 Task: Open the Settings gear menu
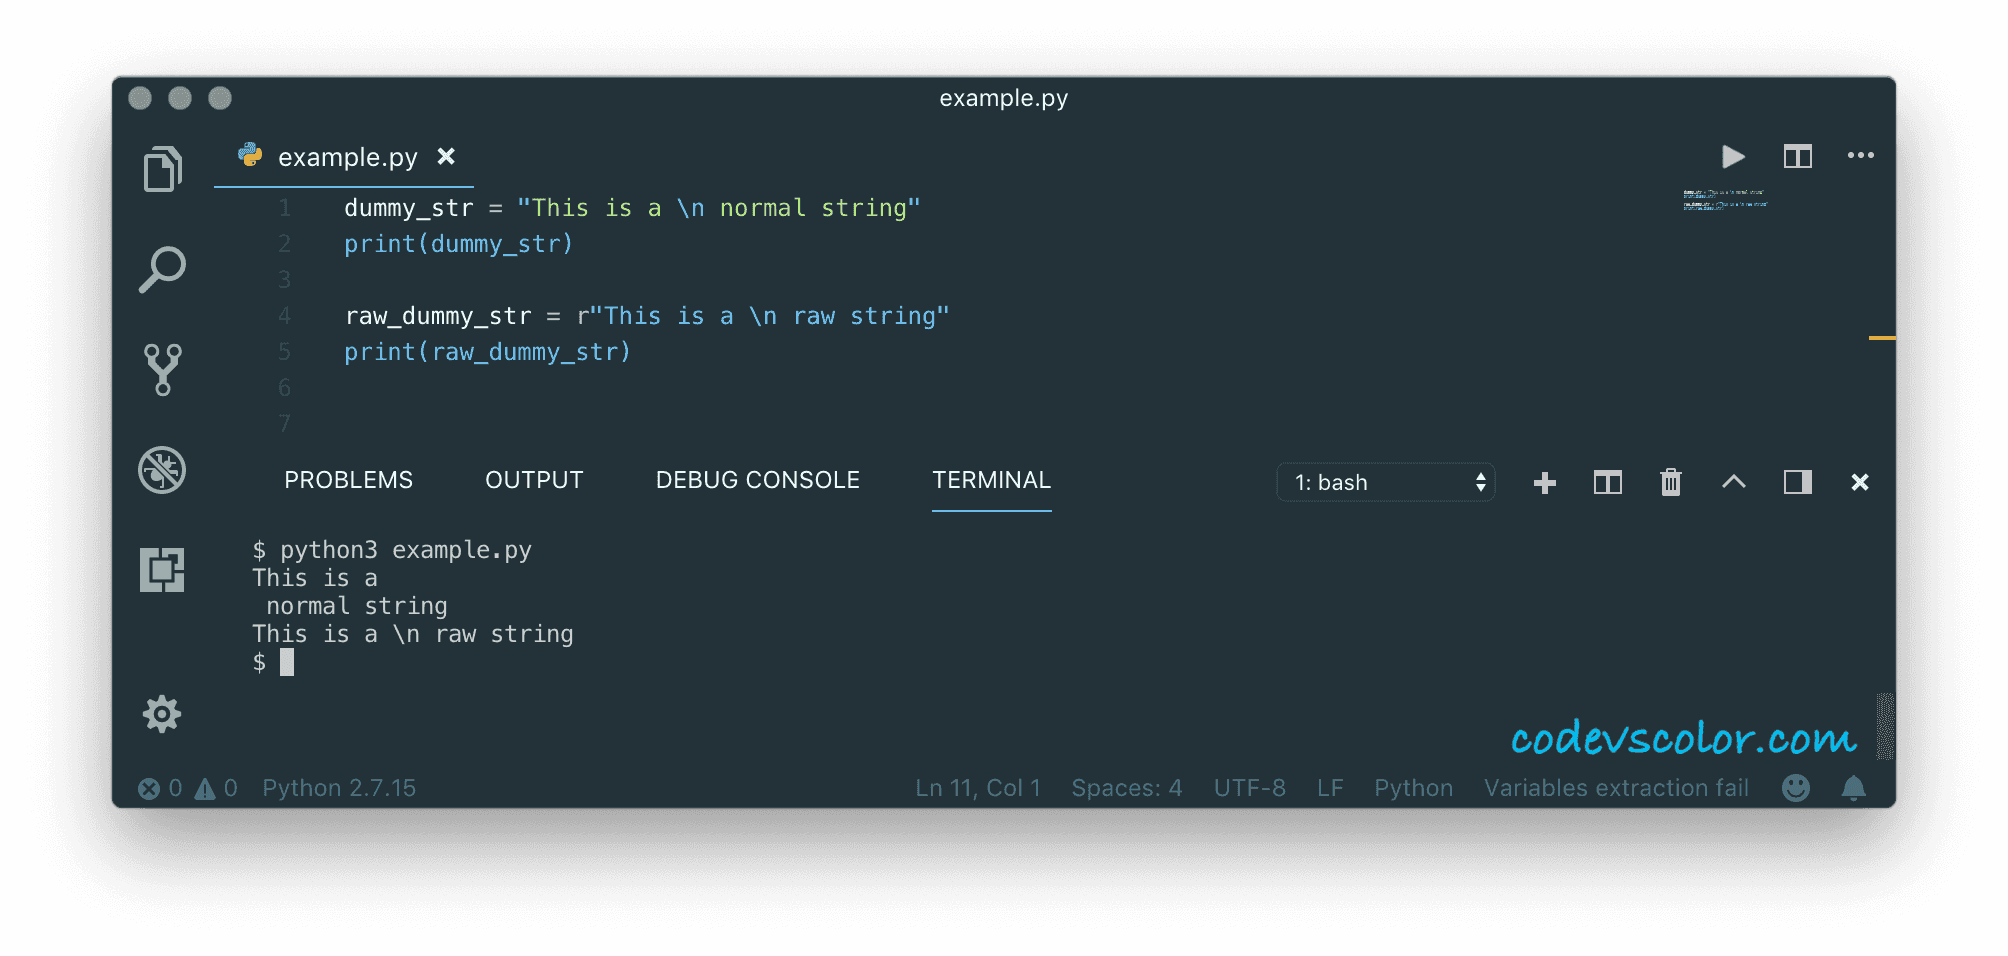(x=163, y=714)
